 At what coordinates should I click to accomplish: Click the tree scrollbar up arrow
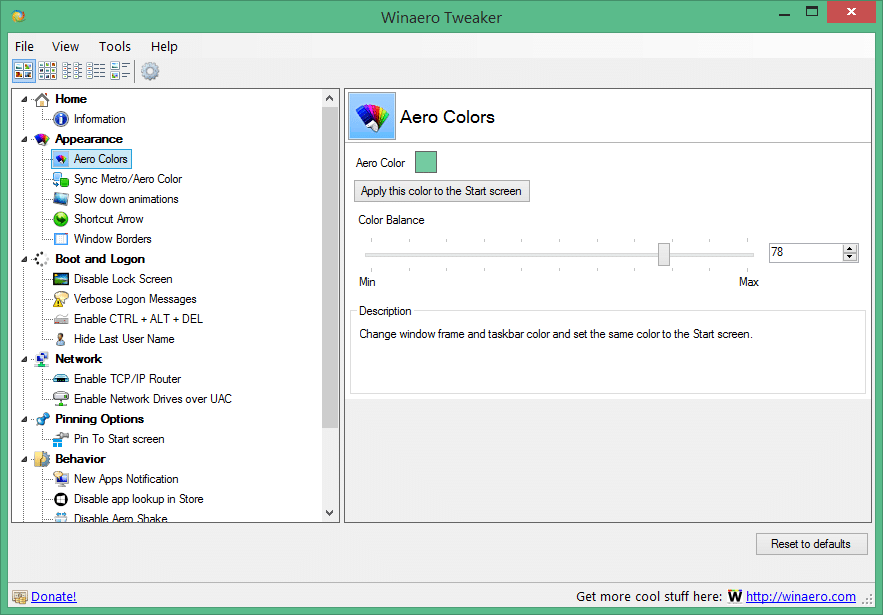pos(329,99)
